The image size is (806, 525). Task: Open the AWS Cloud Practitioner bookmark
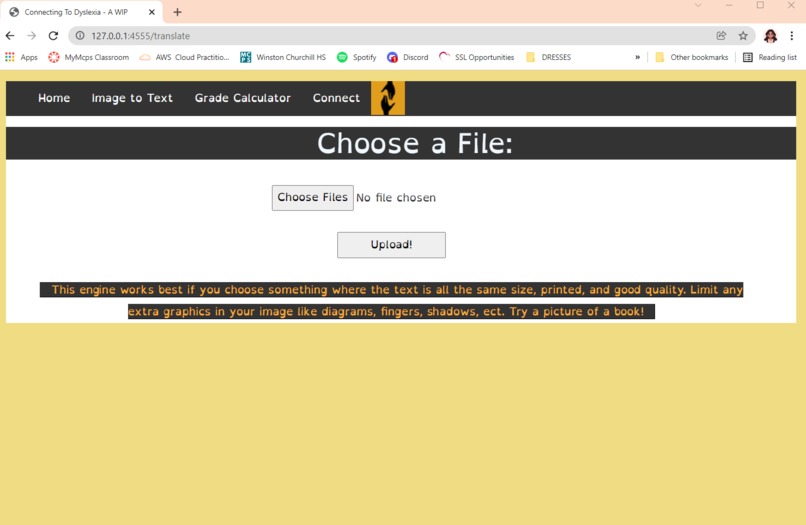coord(185,57)
